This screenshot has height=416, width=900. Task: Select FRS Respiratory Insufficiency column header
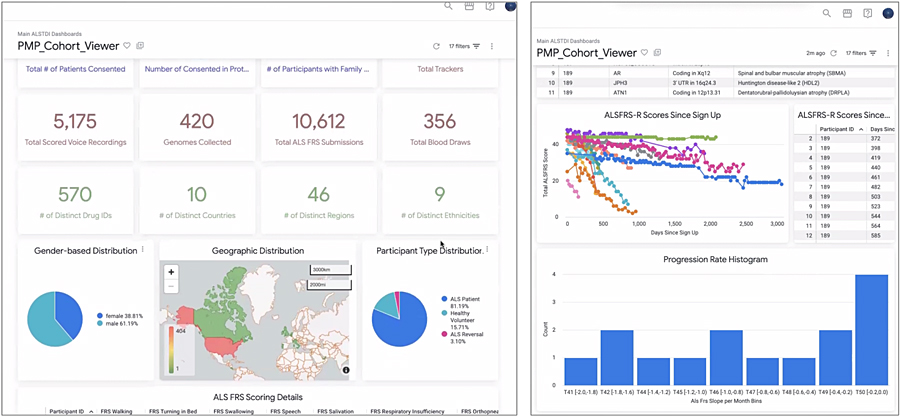click(407, 411)
